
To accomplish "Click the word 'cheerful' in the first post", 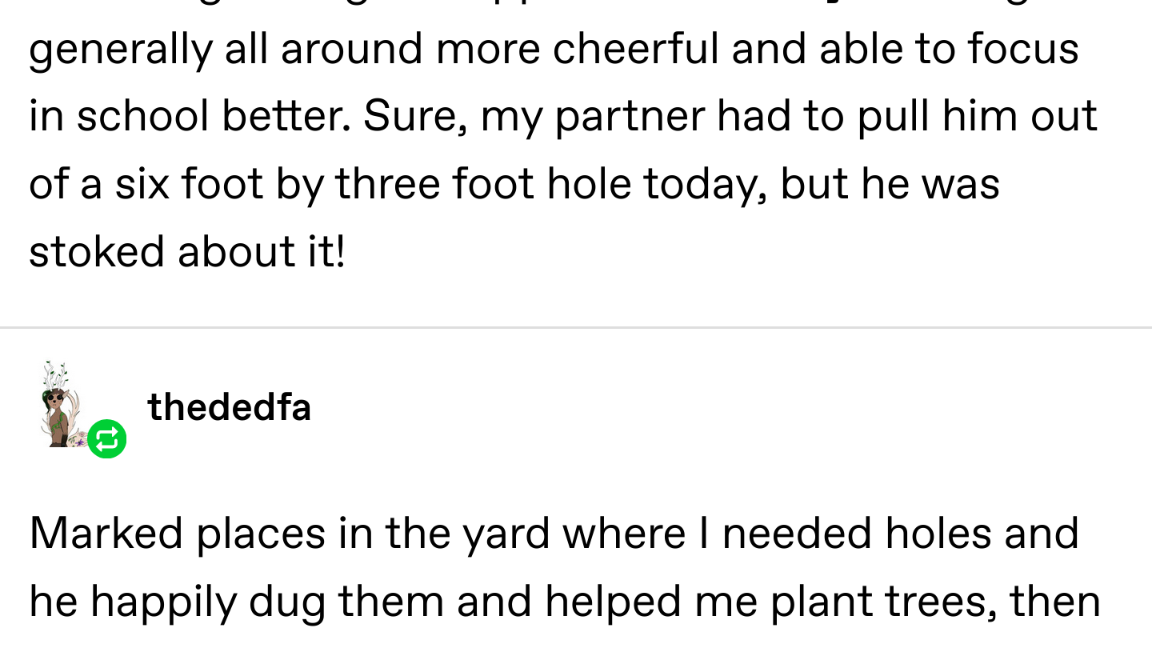I will click(x=636, y=49).
